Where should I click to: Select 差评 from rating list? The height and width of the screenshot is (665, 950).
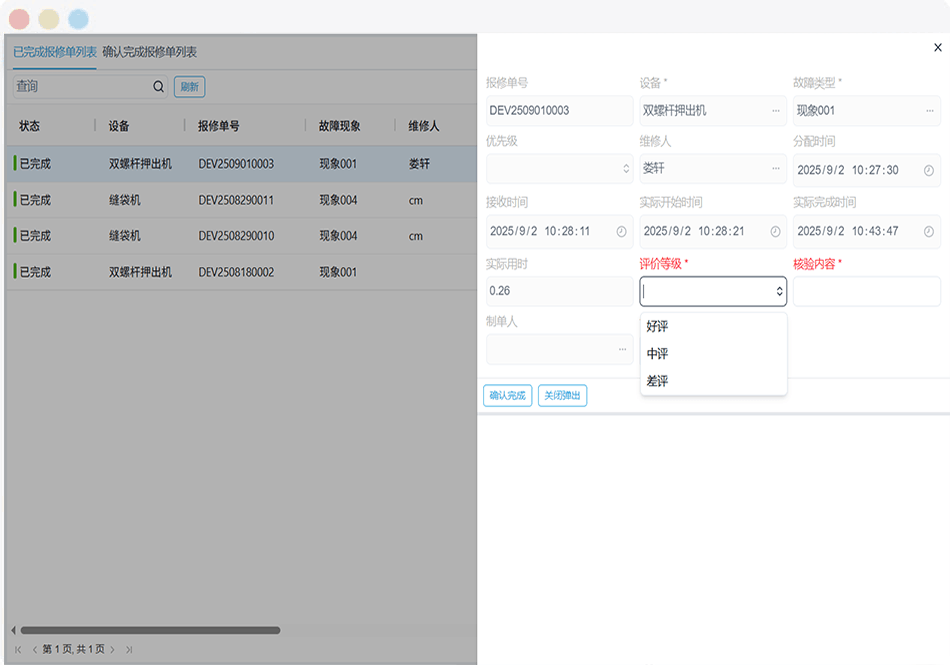pyautogui.click(x=713, y=381)
